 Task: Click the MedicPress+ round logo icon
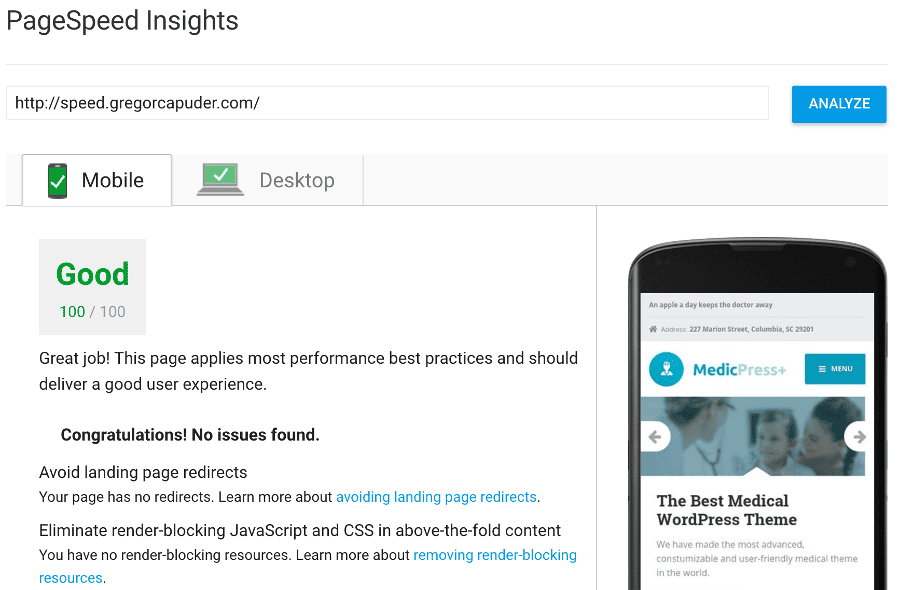point(666,369)
